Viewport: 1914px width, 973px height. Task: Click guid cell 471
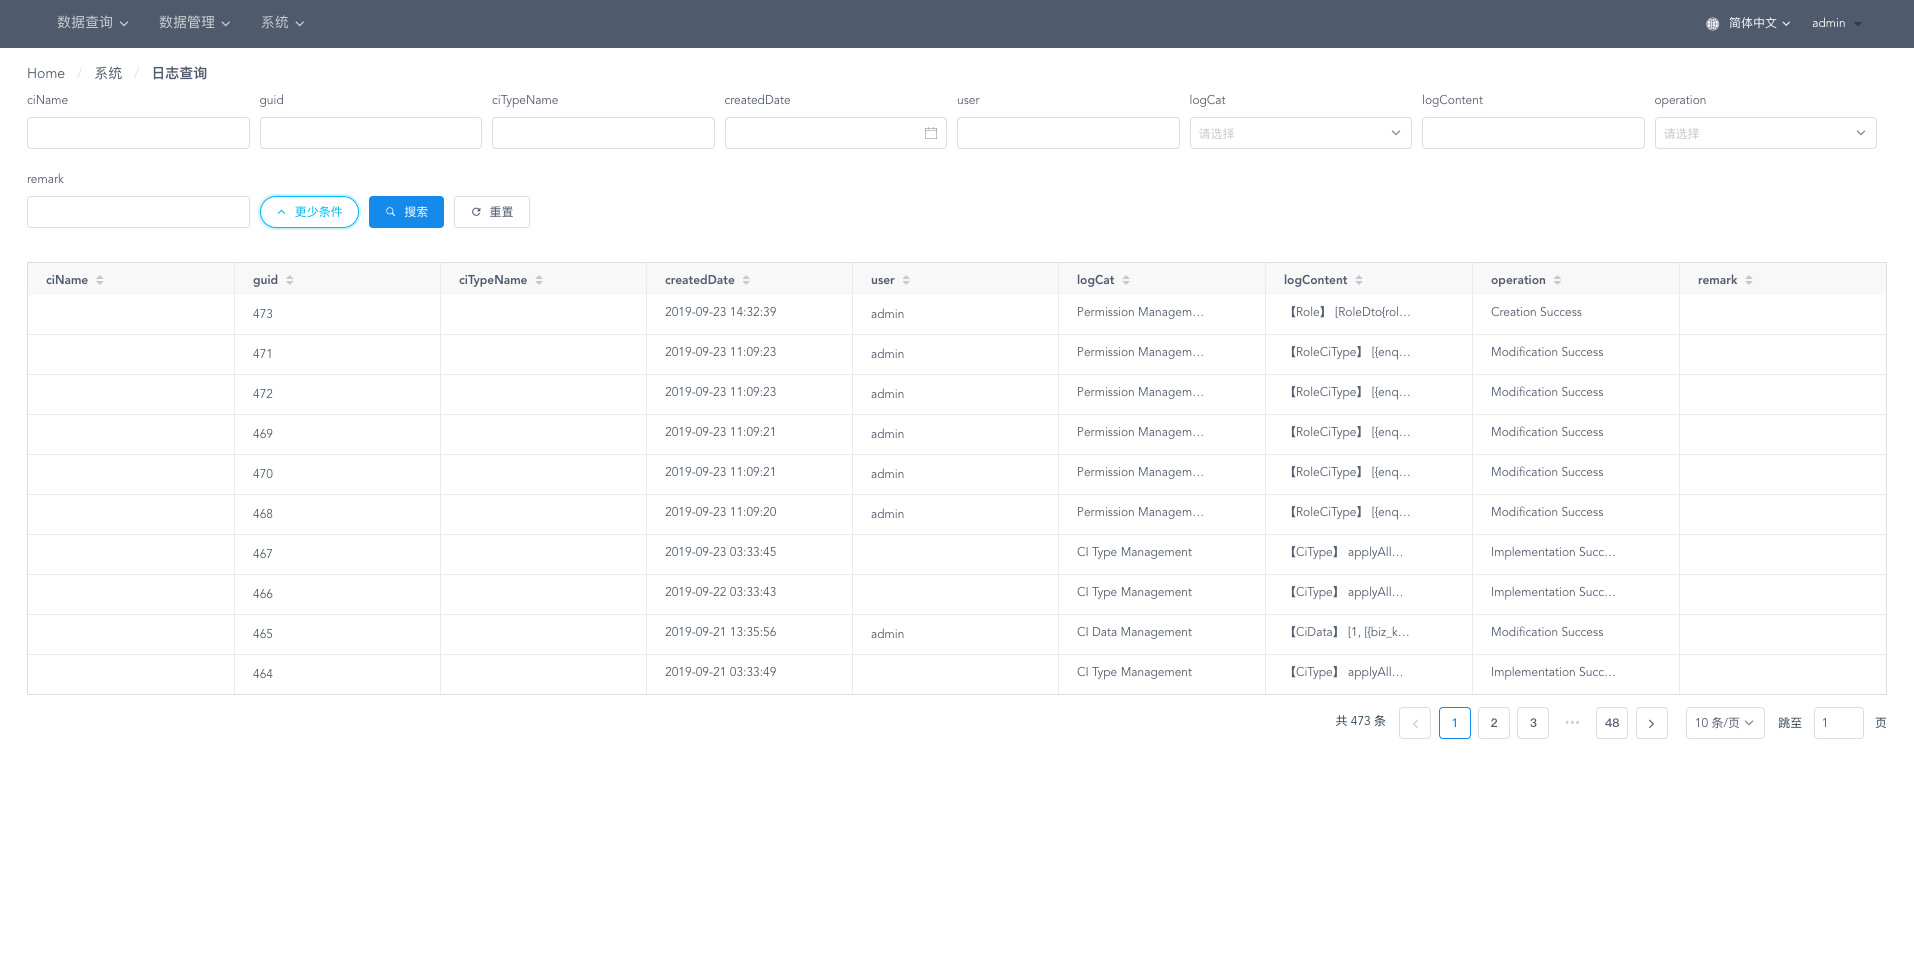pyautogui.click(x=263, y=354)
